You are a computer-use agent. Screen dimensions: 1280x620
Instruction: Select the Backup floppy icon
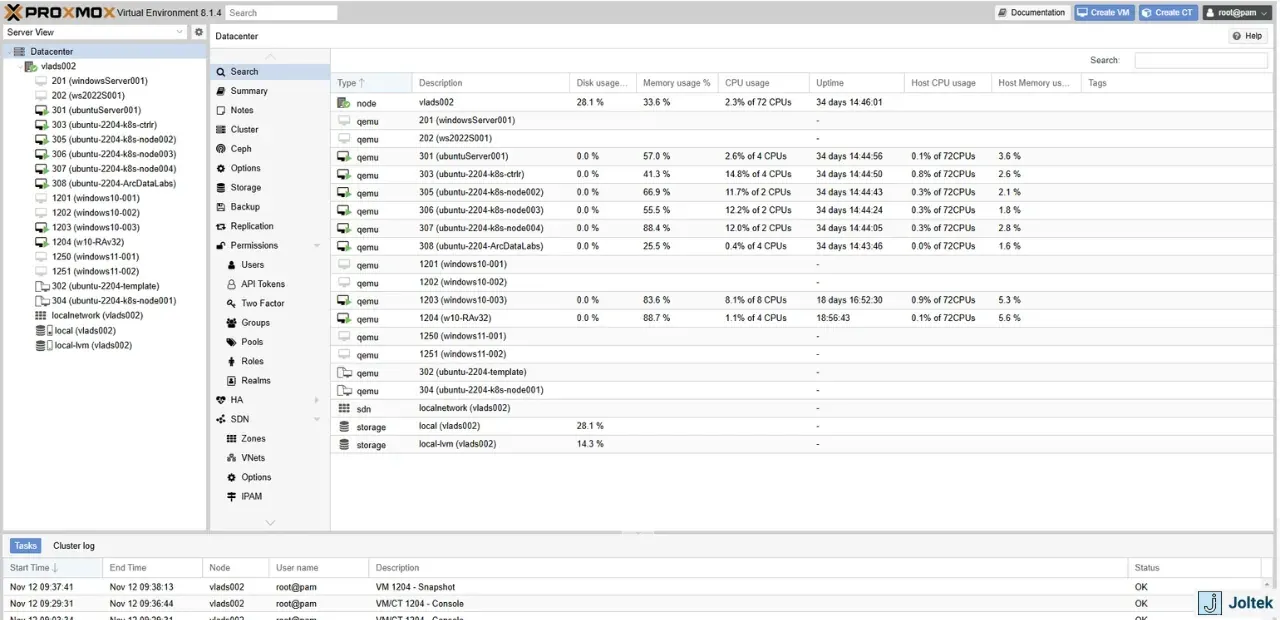click(221, 207)
